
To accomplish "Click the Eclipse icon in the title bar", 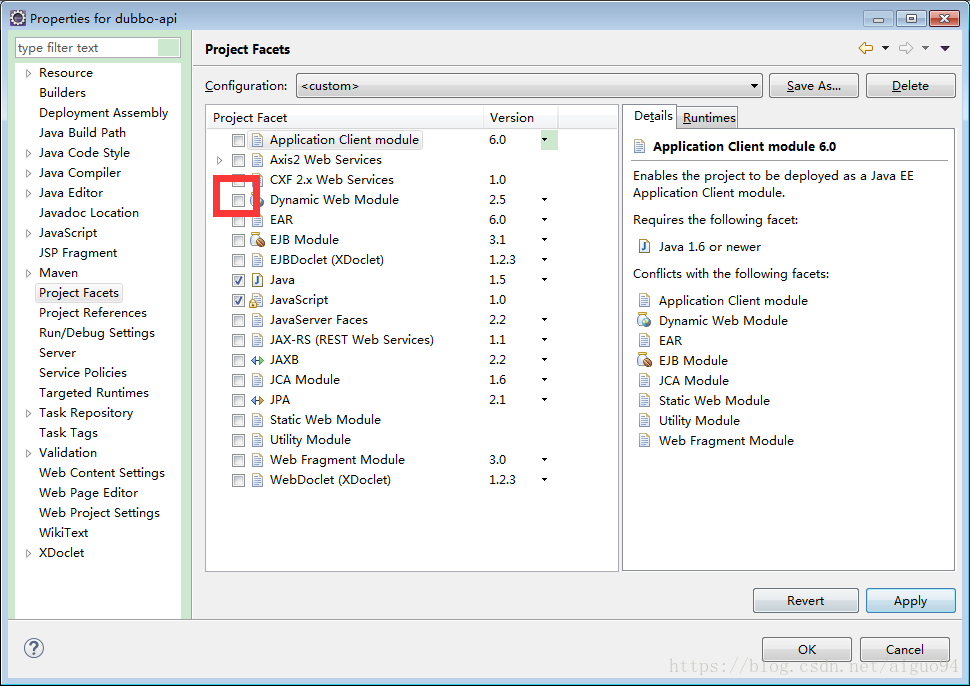I will 18,18.
